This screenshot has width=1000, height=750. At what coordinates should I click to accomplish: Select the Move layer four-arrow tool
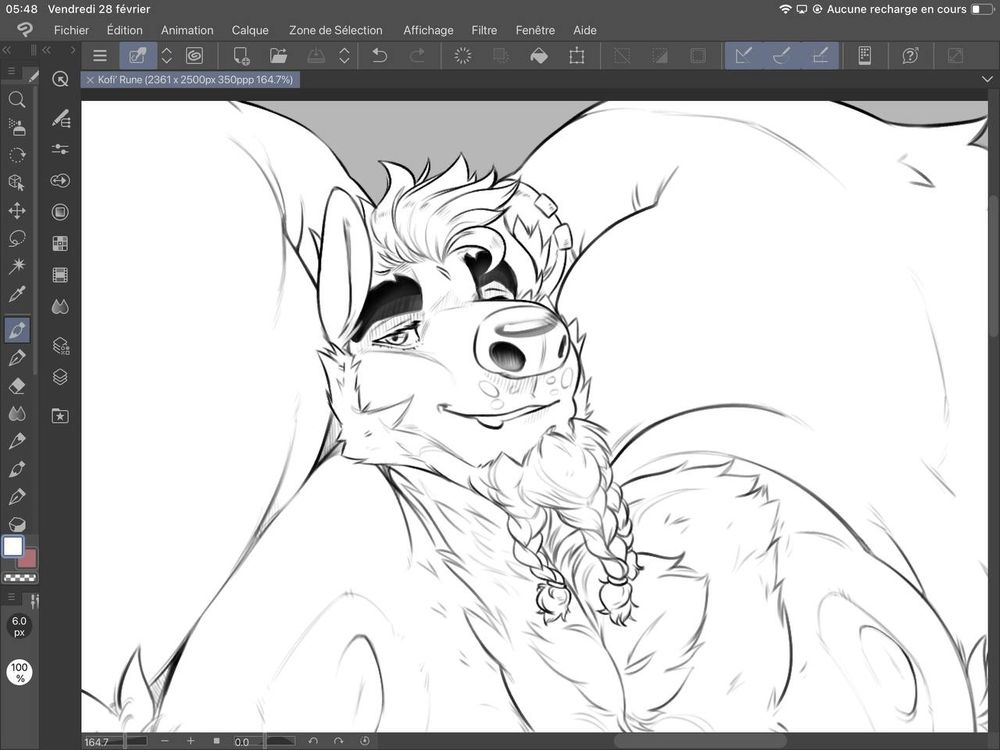pos(17,210)
